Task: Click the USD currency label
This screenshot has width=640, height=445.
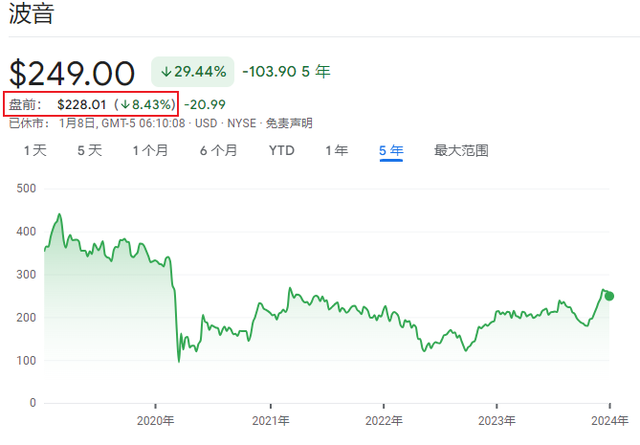Action: (206, 123)
